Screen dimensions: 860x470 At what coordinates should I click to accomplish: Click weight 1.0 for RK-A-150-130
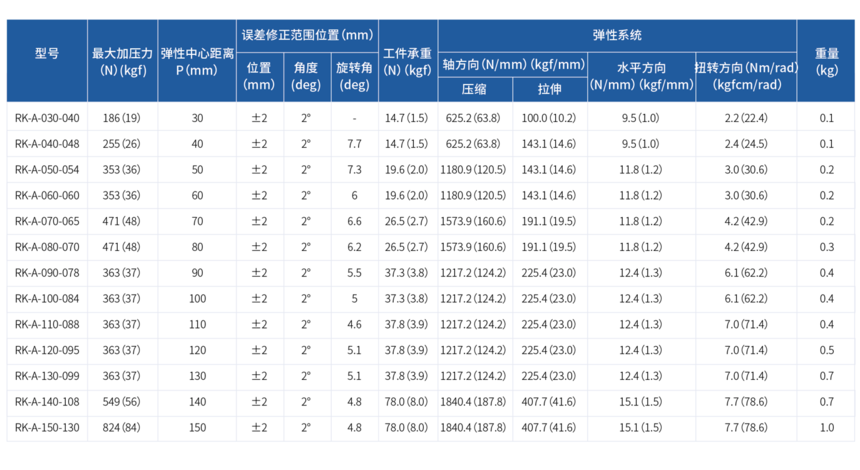click(827, 427)
